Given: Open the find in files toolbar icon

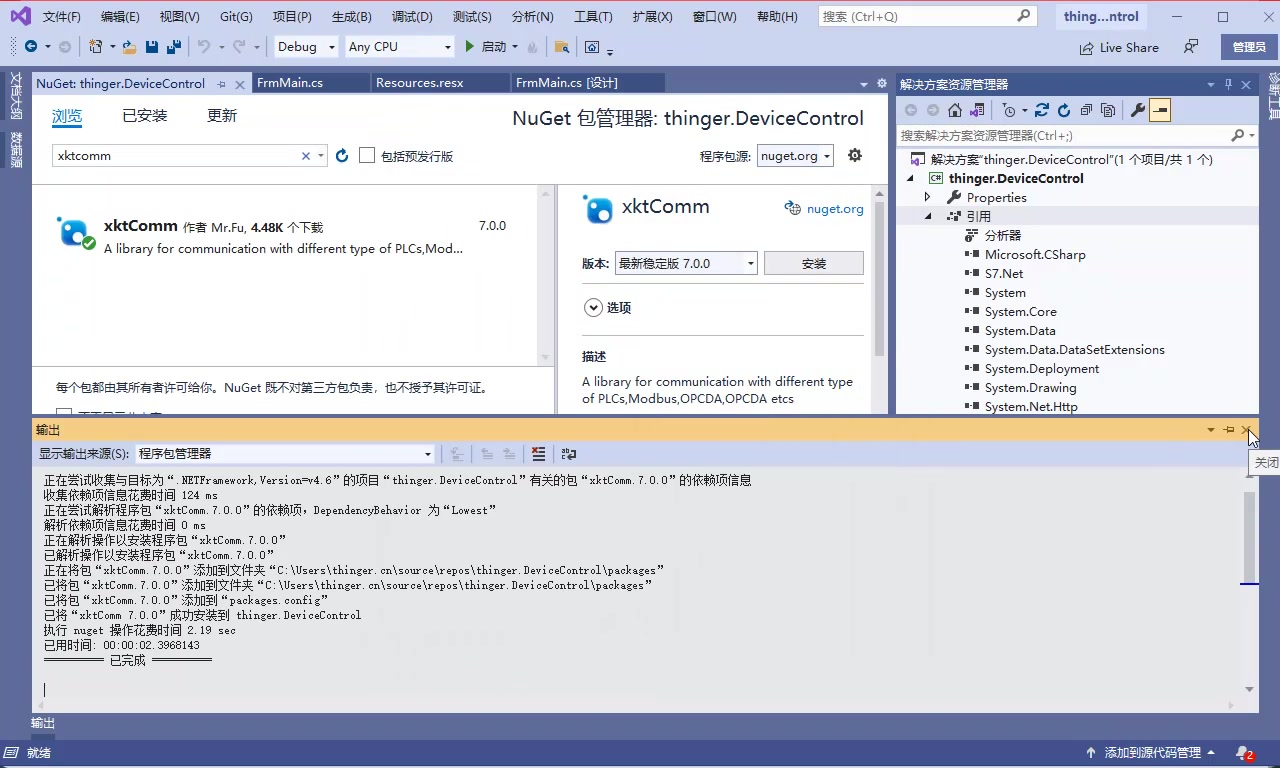Looking at the screenshot, I should click(562, 47).
